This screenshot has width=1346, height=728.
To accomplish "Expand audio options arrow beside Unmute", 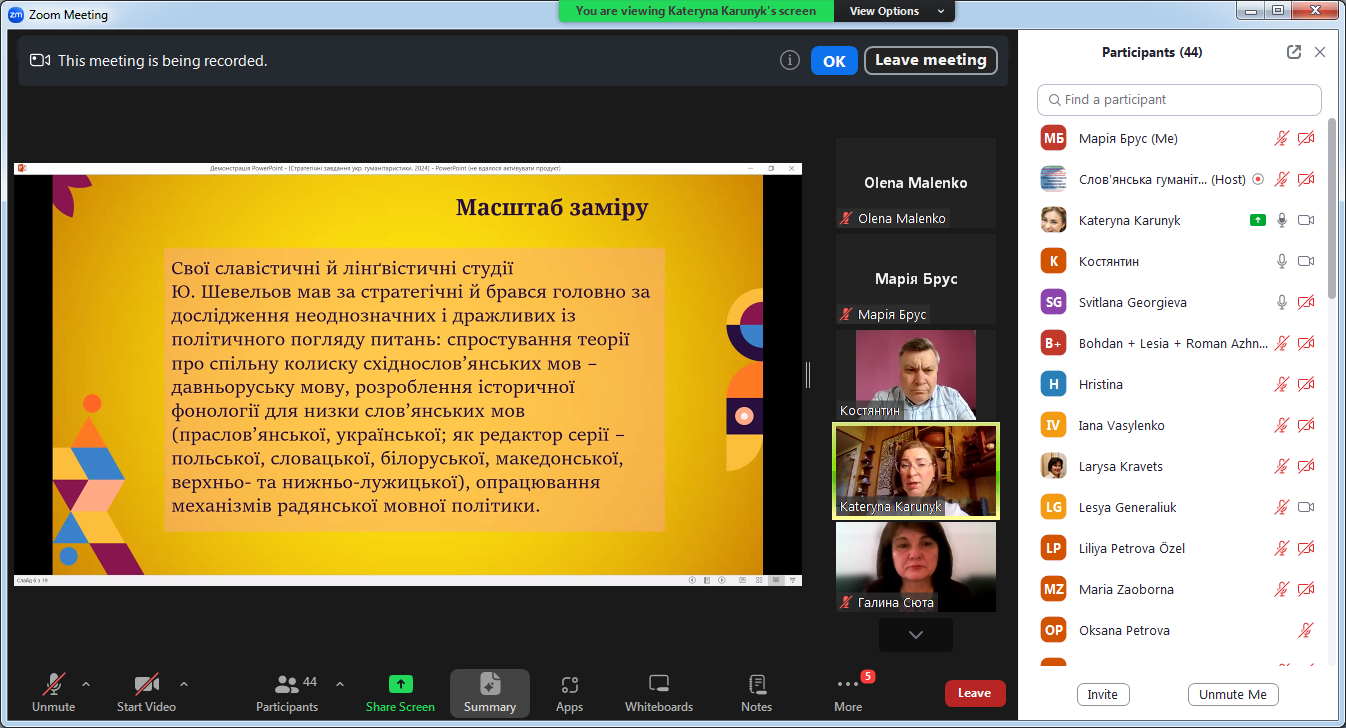I will point(86,684).
